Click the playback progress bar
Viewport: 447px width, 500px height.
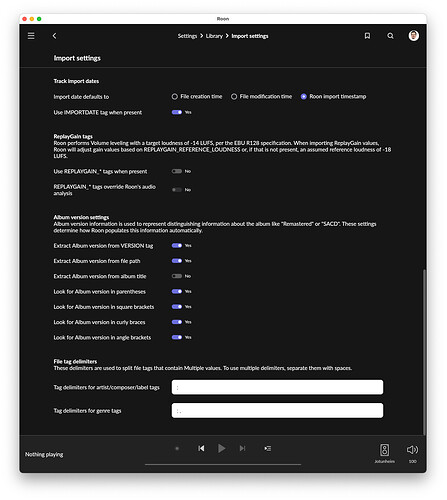pos(223,464)
